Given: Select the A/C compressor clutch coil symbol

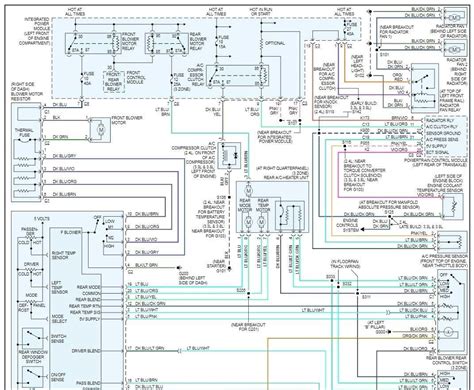Looking at the screenshot, I should coord(225,155).
